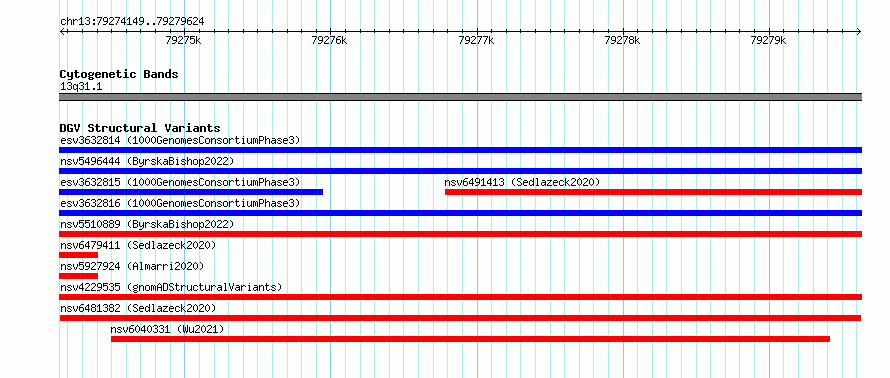The width and height of the screenshot is (890, 378).
Task: Click the nsv6481382 Sedlazeck2020 red bar
Action: [x=460, y=318]
